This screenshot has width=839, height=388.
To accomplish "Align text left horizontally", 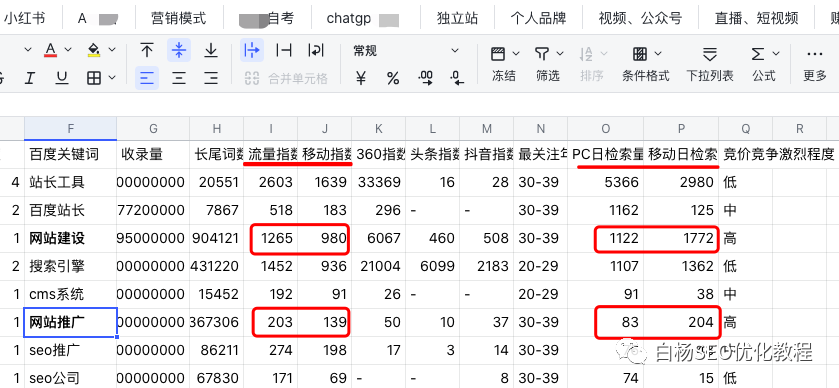I will 147,78.
